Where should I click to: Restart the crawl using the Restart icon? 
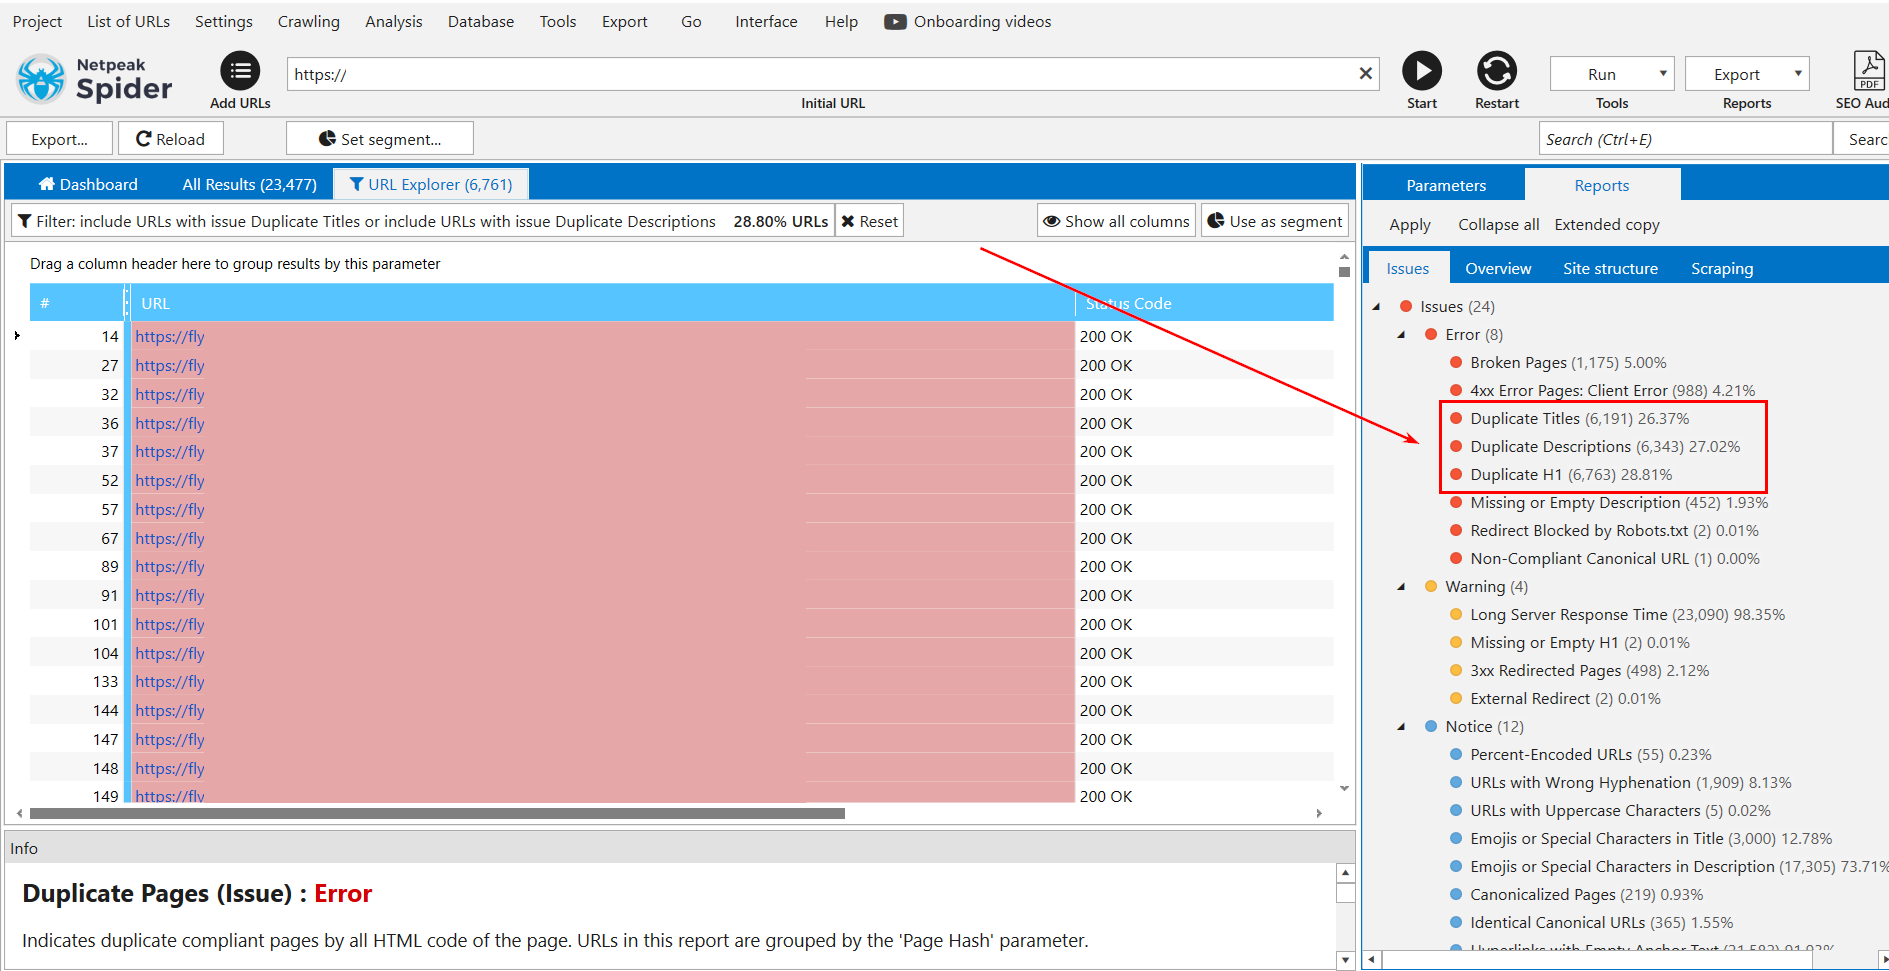click(x=1496, y=70)
